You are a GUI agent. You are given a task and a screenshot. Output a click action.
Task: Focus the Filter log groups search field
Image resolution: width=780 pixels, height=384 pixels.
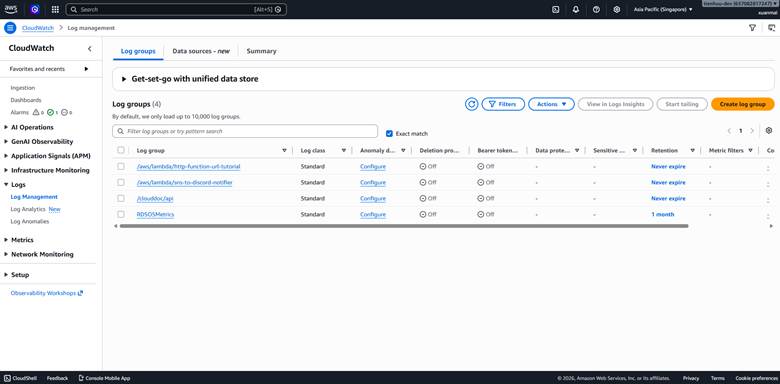[x=245, y=131]
